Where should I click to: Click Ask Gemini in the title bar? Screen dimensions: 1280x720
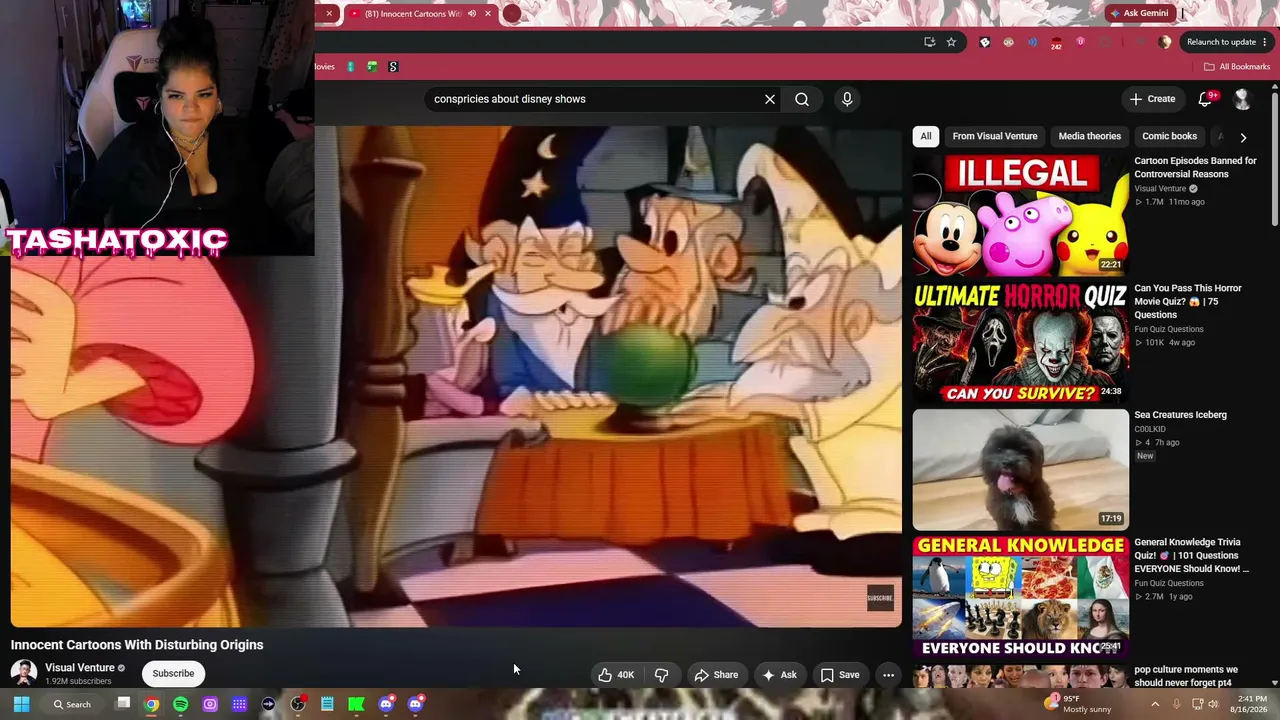pyautogui.click(x=1139, y=14)
